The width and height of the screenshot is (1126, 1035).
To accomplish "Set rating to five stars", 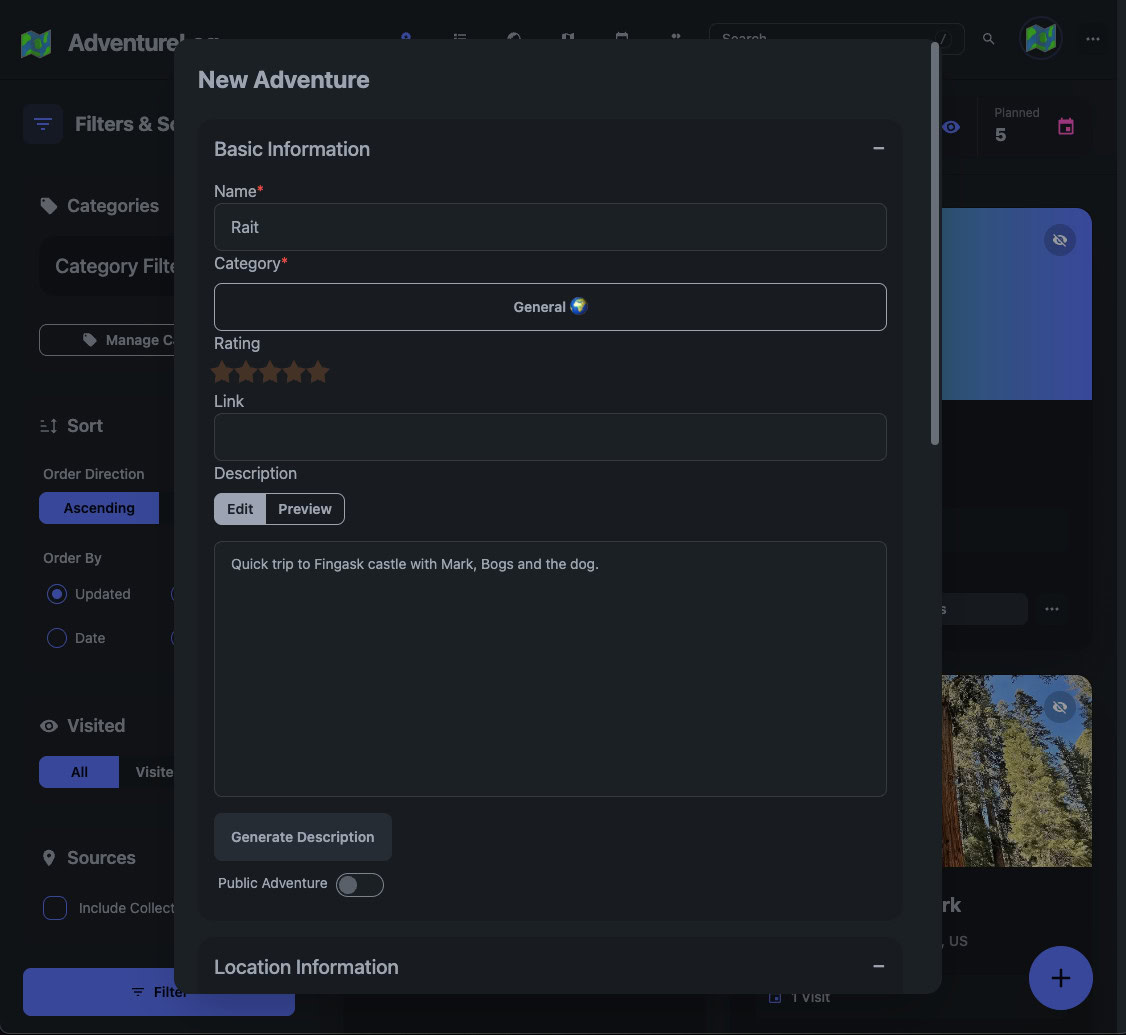I will pos(318,373).
